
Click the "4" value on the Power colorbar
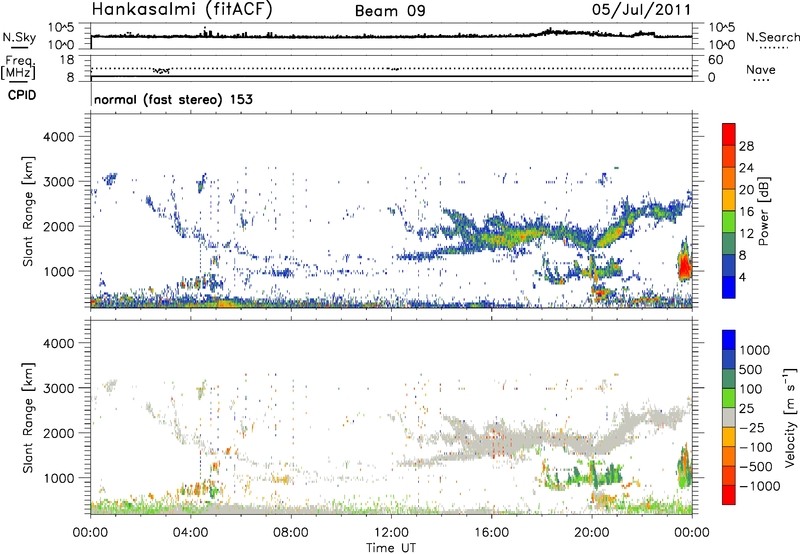click(x=744, y=278)
